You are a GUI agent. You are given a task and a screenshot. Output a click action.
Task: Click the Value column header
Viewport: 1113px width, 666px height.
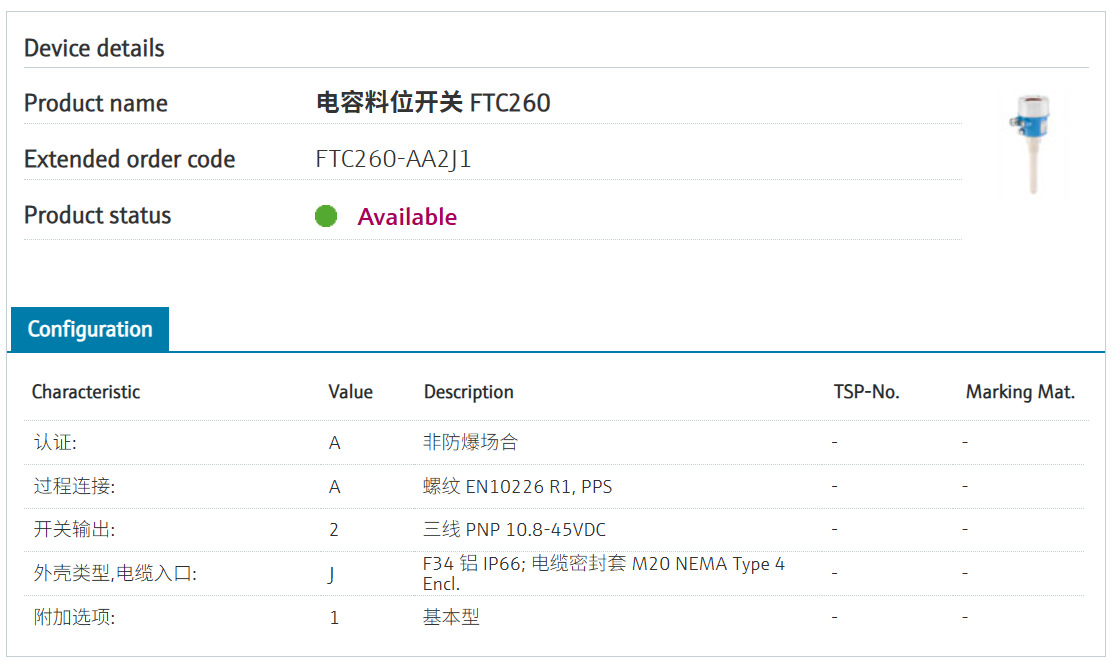click(x=350, y=392)
